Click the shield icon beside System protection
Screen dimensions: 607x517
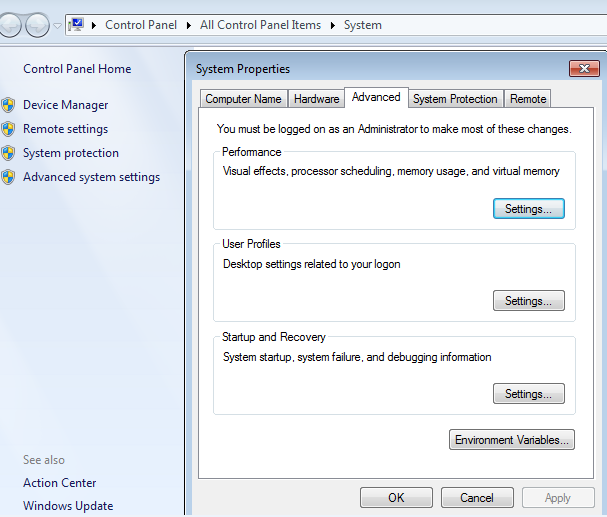point(8,153)
